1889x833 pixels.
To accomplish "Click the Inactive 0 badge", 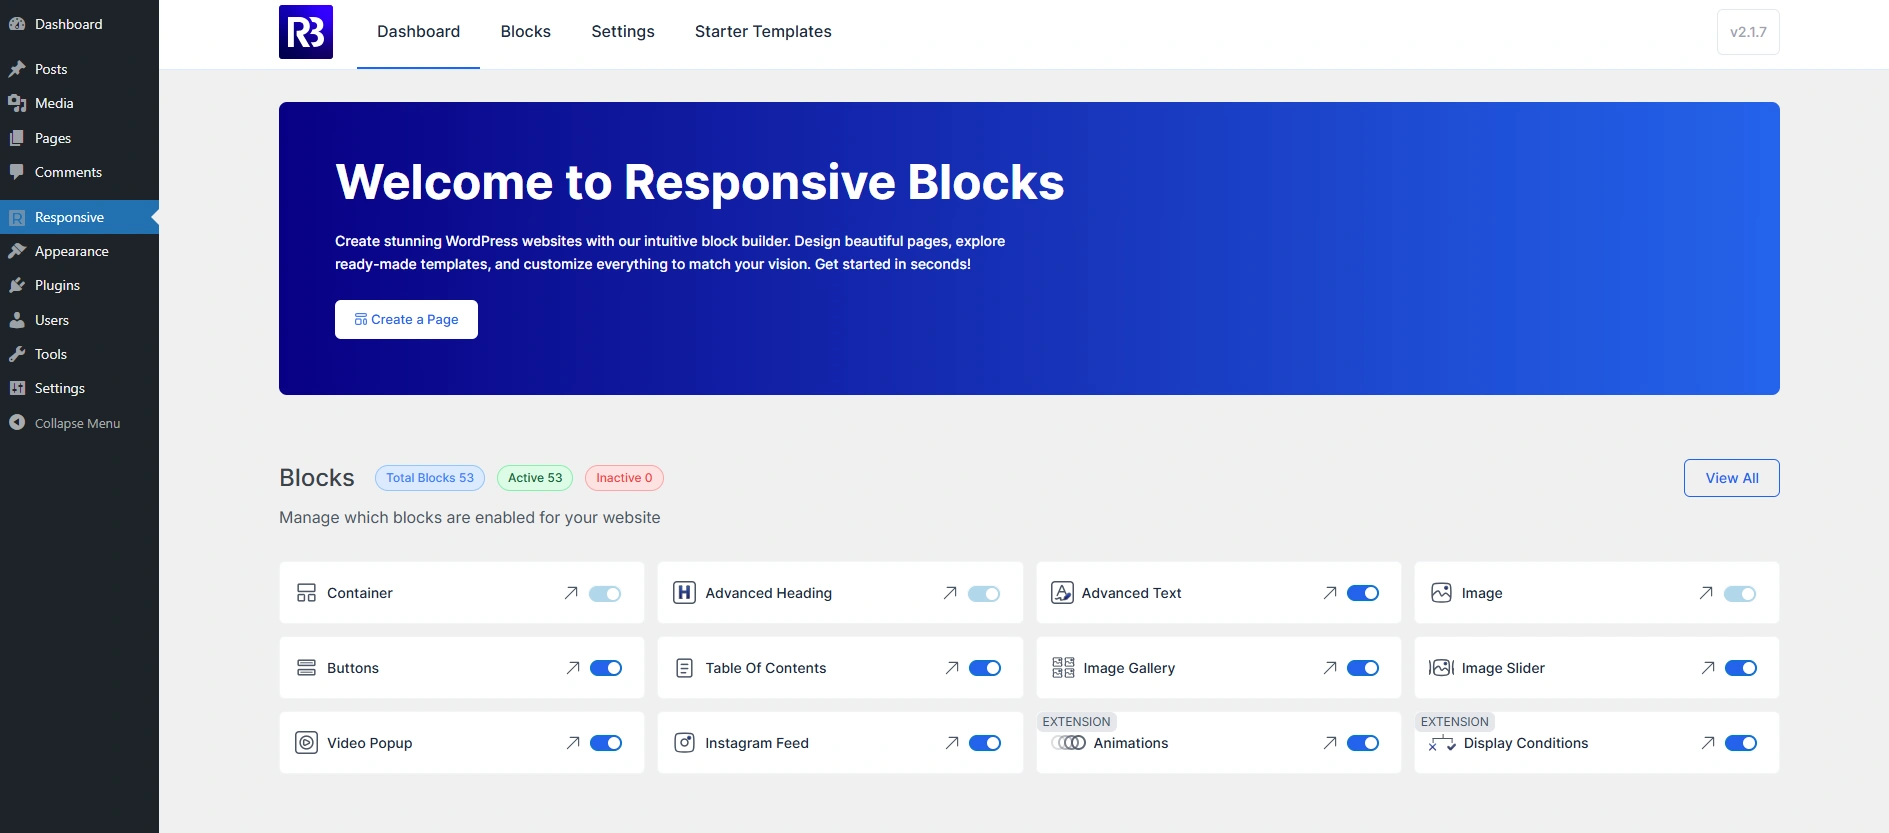I will [x=624, y=478].
